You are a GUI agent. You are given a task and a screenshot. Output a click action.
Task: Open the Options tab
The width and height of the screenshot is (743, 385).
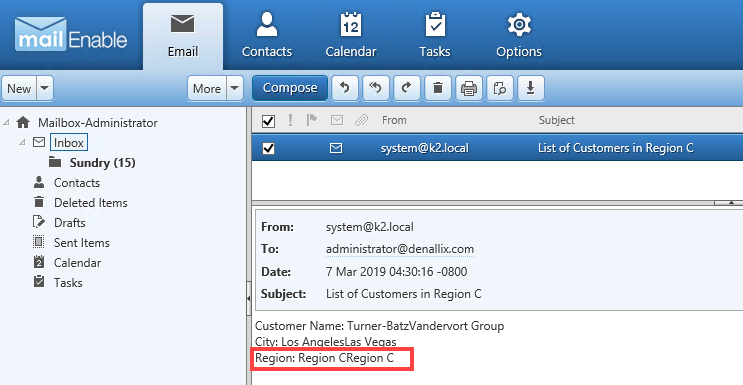click(x=519, y=37)
